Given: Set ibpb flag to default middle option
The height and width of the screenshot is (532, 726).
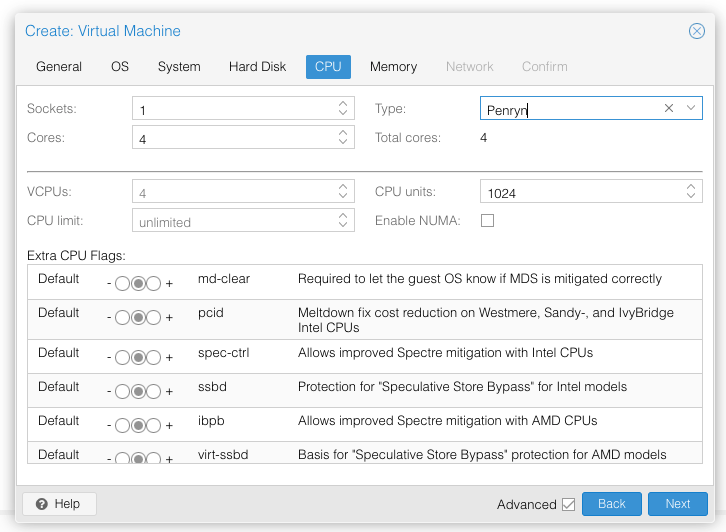Looking at the screenshot, I should 138,425.
